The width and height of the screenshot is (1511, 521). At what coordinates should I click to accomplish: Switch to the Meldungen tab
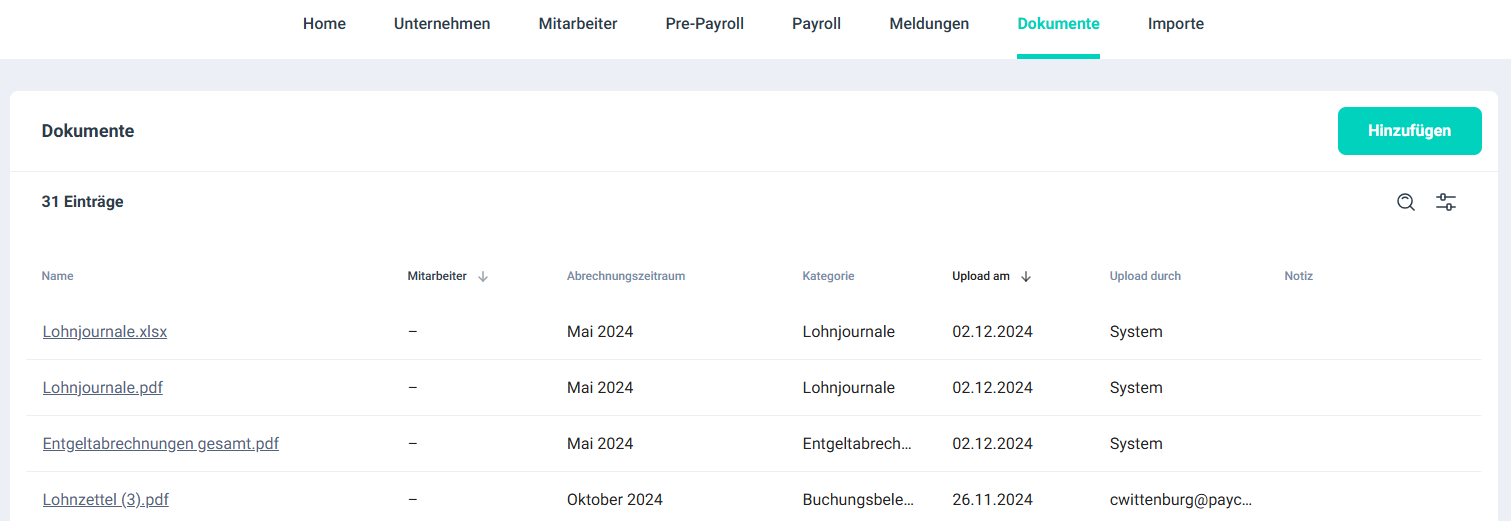929,24
